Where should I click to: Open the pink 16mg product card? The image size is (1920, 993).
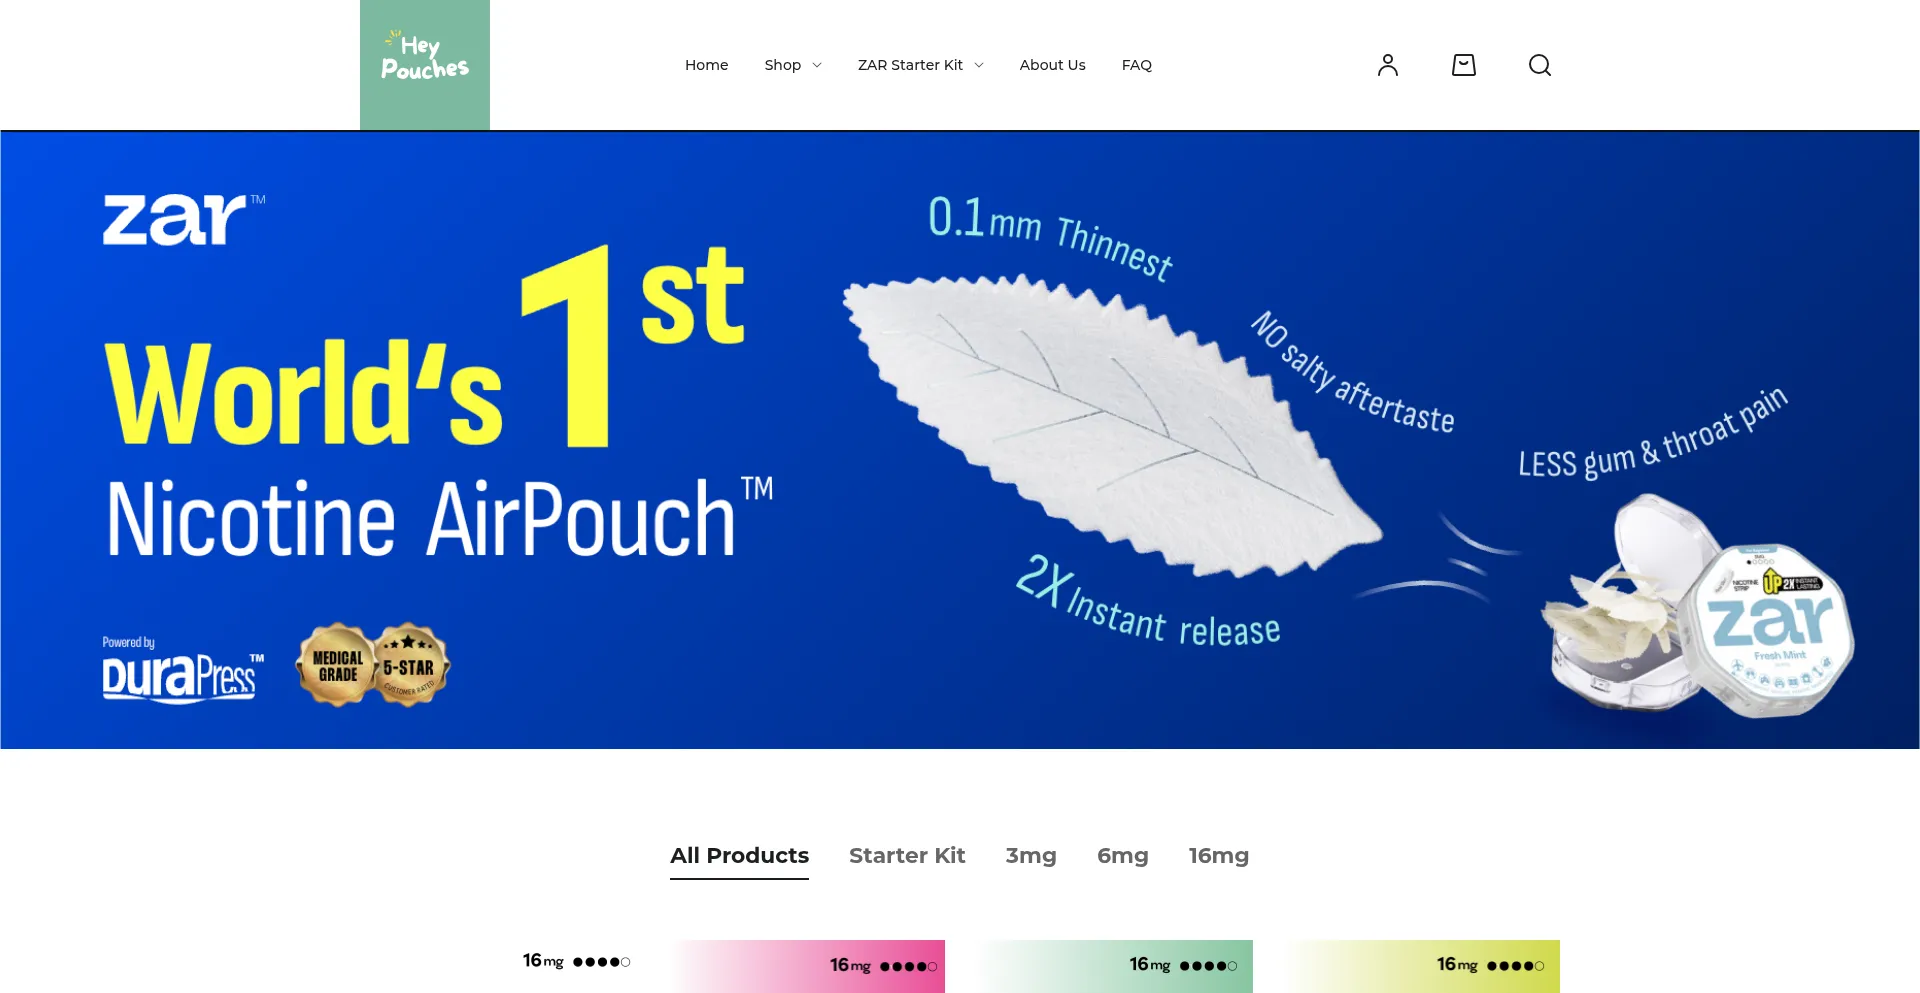coord(809,966)
